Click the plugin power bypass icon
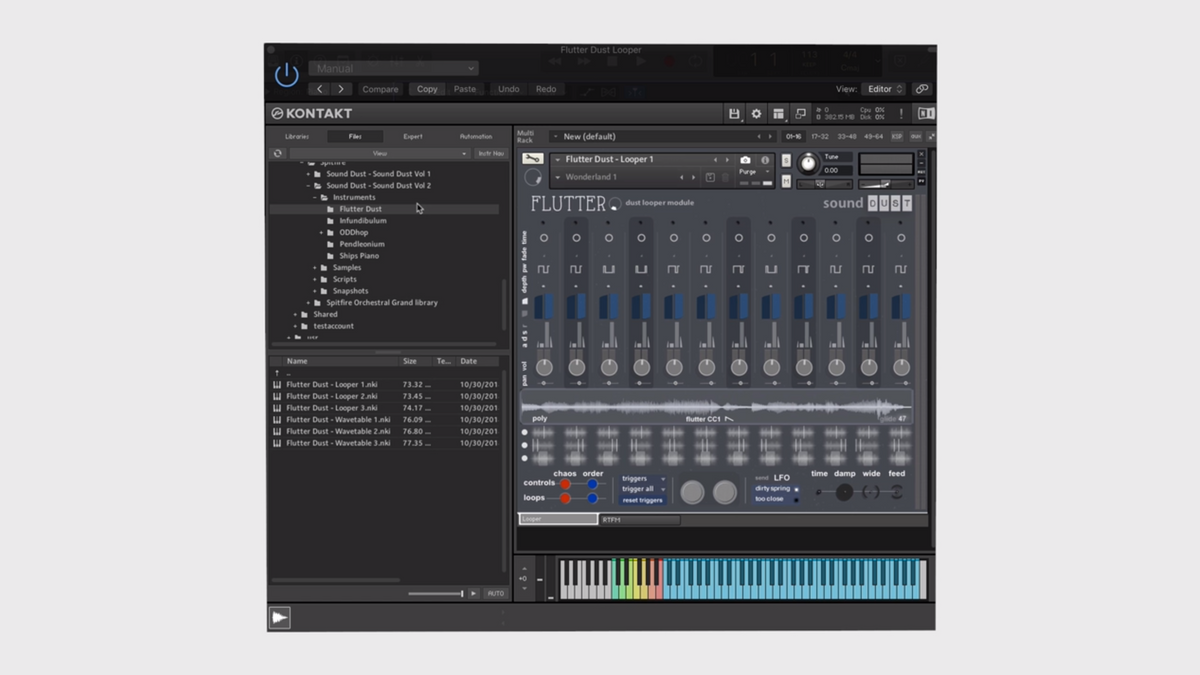The image size is (1200, 675). pos(287,75)
